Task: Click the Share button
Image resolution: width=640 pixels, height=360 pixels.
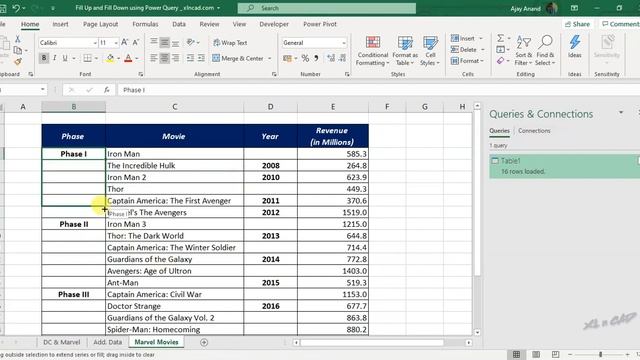Action: tap(577, 24)
